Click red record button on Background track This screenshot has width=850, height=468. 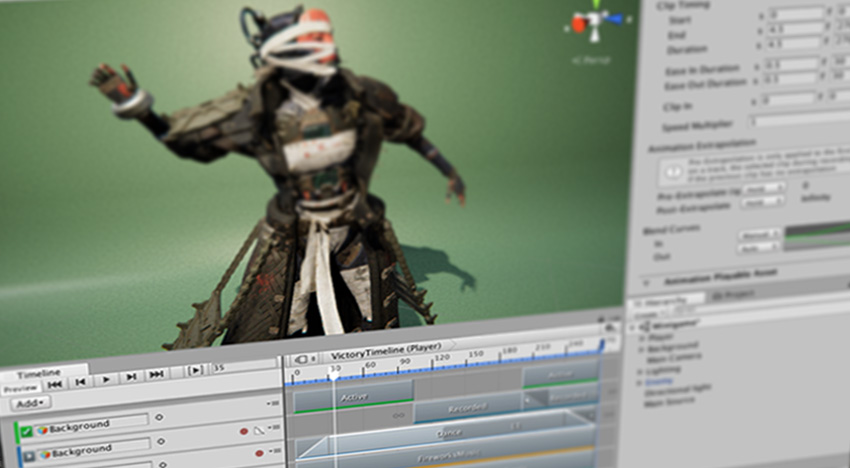point(243,431)
